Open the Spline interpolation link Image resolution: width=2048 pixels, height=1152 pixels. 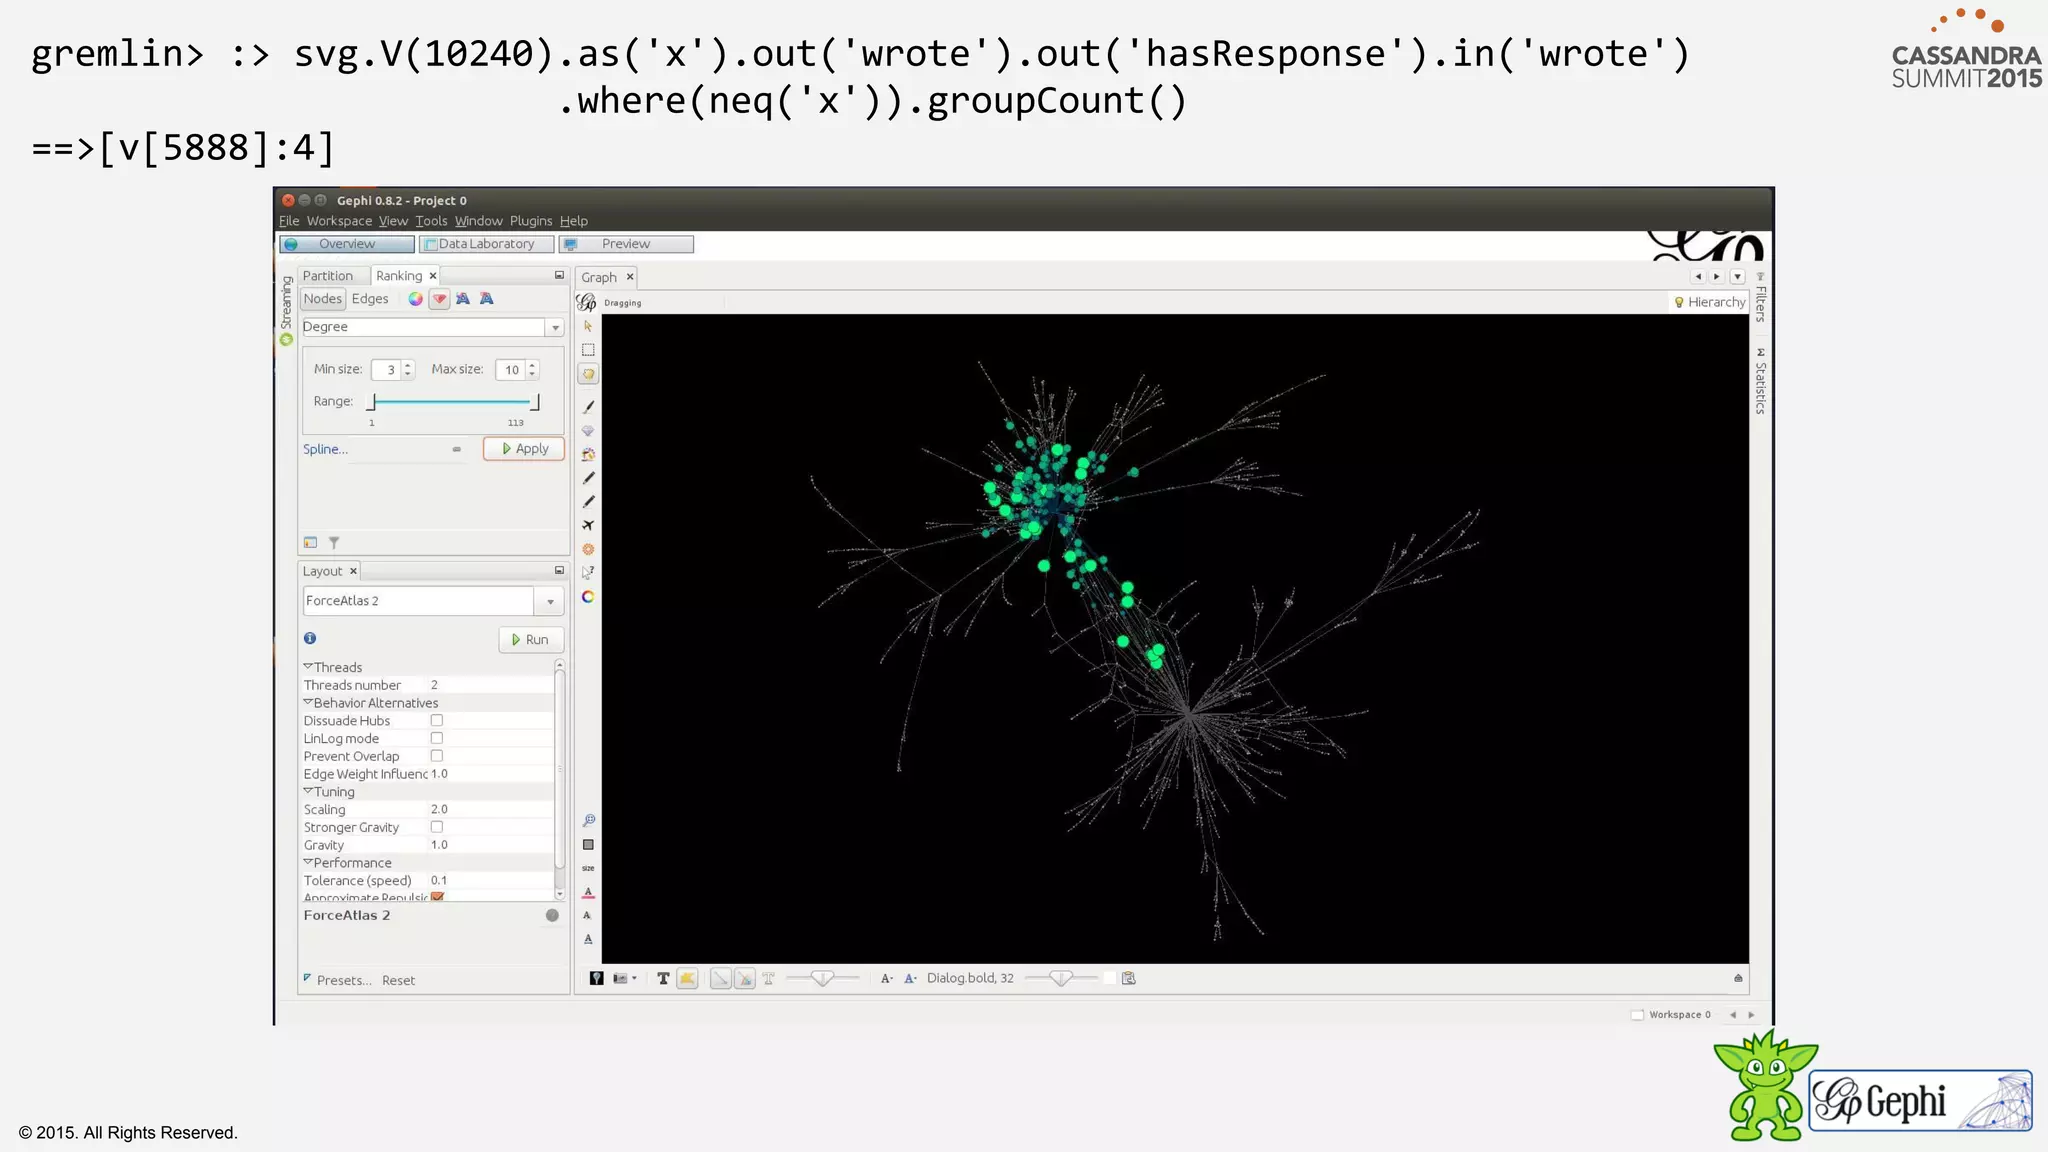click(326, 449)
